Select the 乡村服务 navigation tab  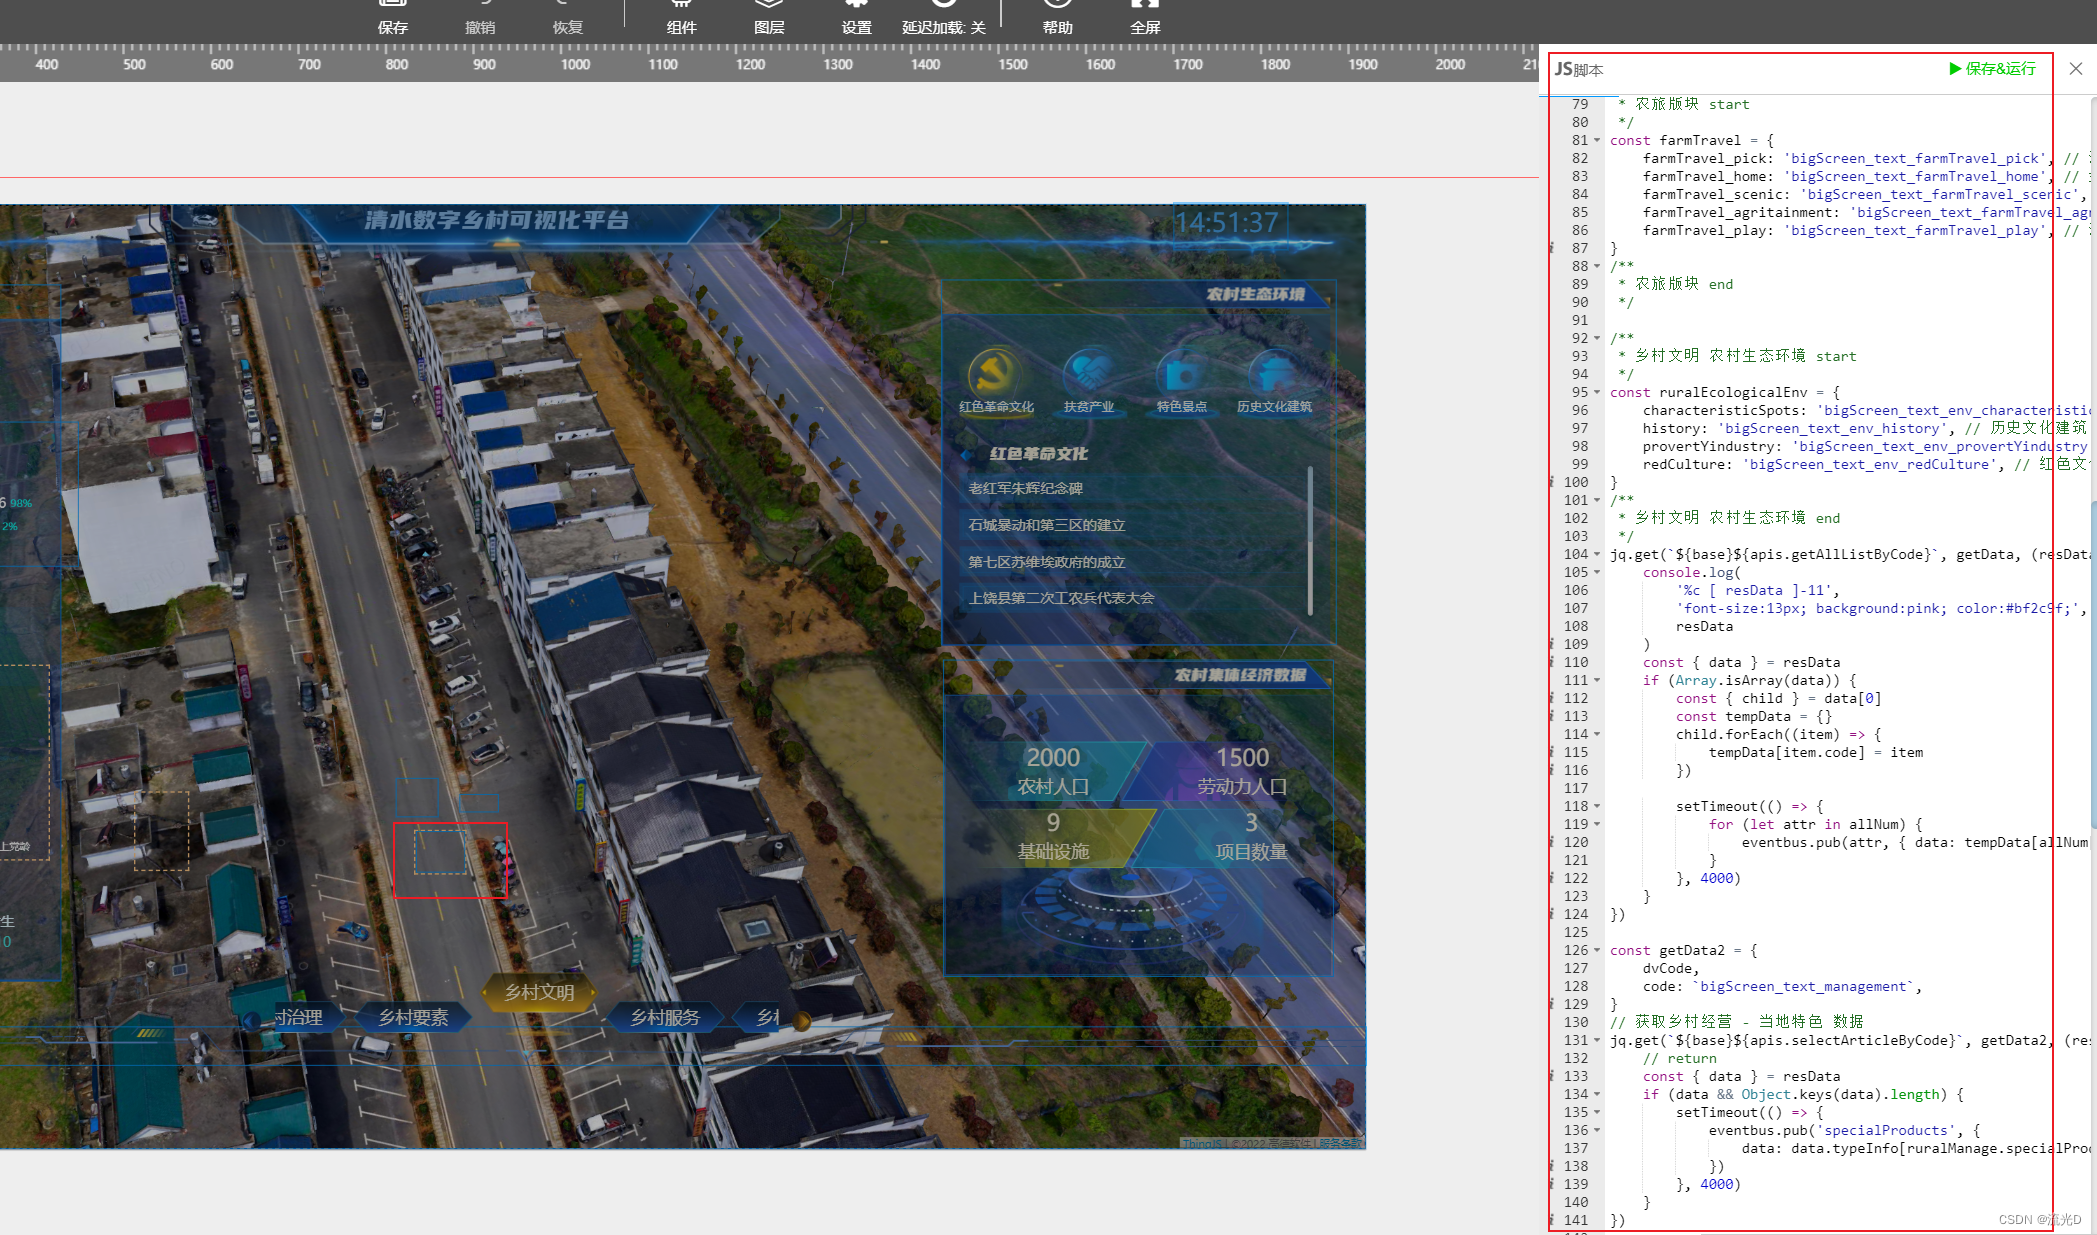(x=664, y=1017)
